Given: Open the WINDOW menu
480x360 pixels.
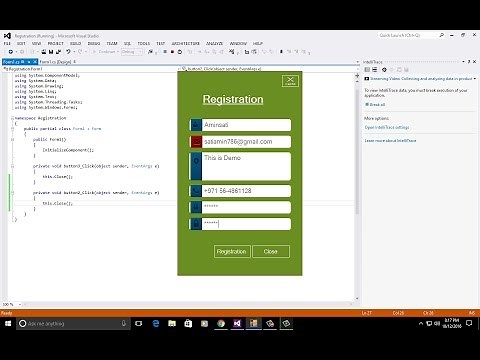Looking at the screenshot, I should point(238,44).
